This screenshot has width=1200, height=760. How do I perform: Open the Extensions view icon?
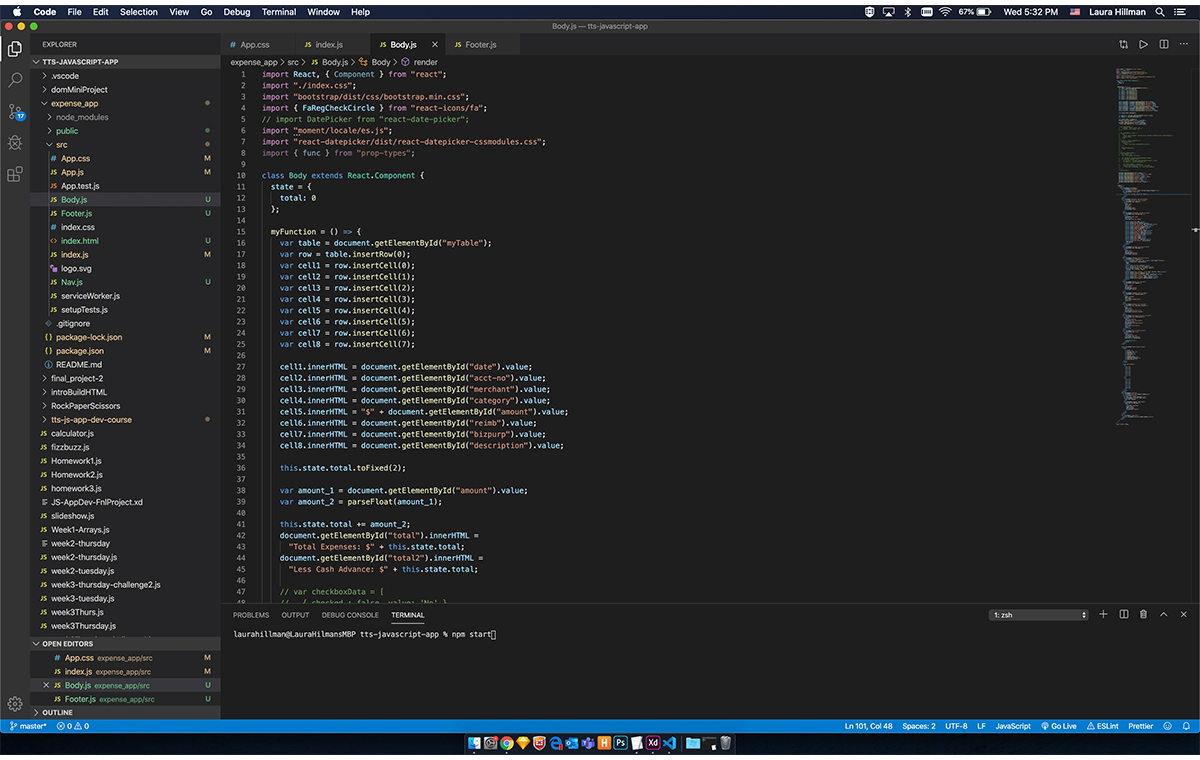(x=15, y=174)
